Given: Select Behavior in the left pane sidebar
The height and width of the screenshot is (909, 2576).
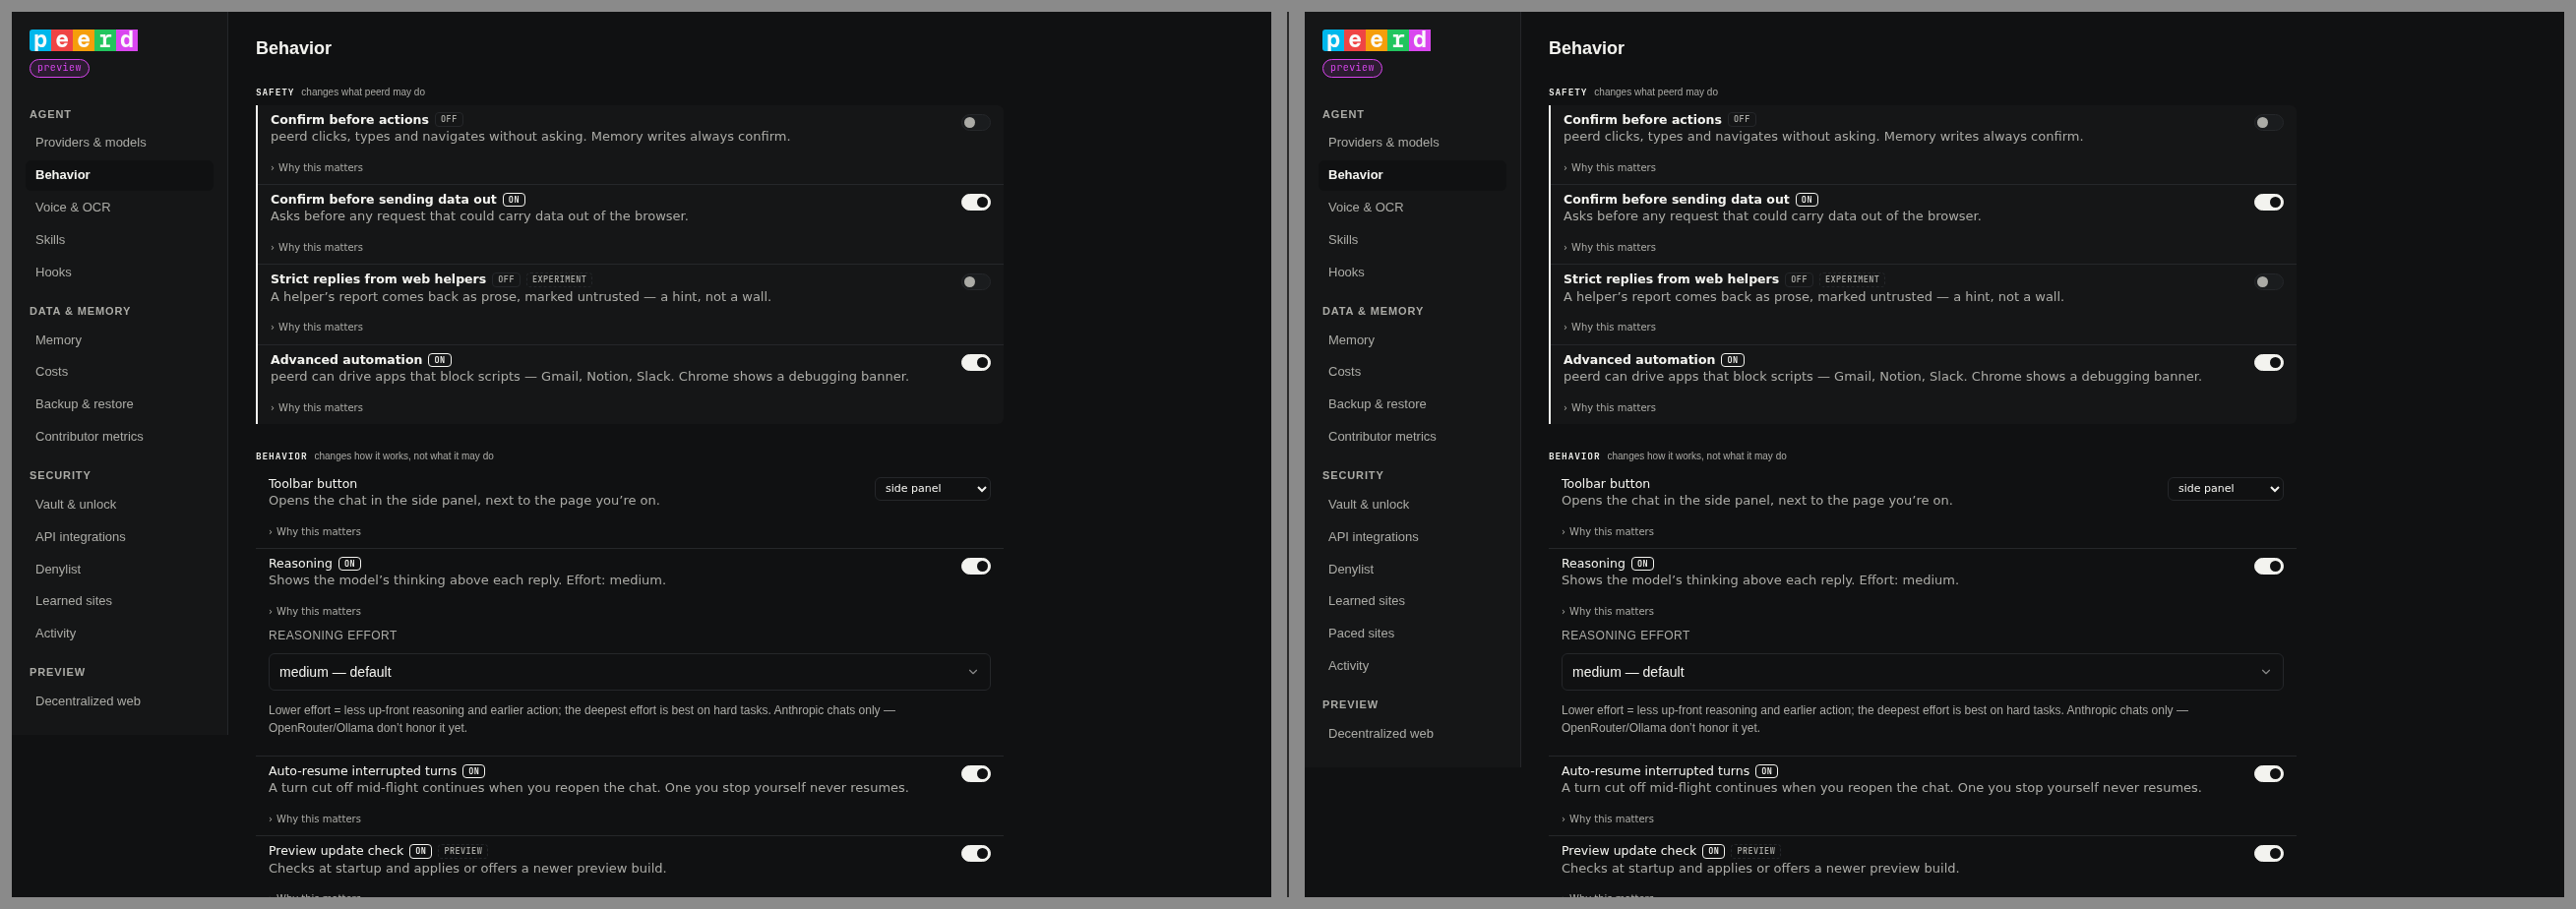Looking at the screenshot, I should (x=119, y=175).
